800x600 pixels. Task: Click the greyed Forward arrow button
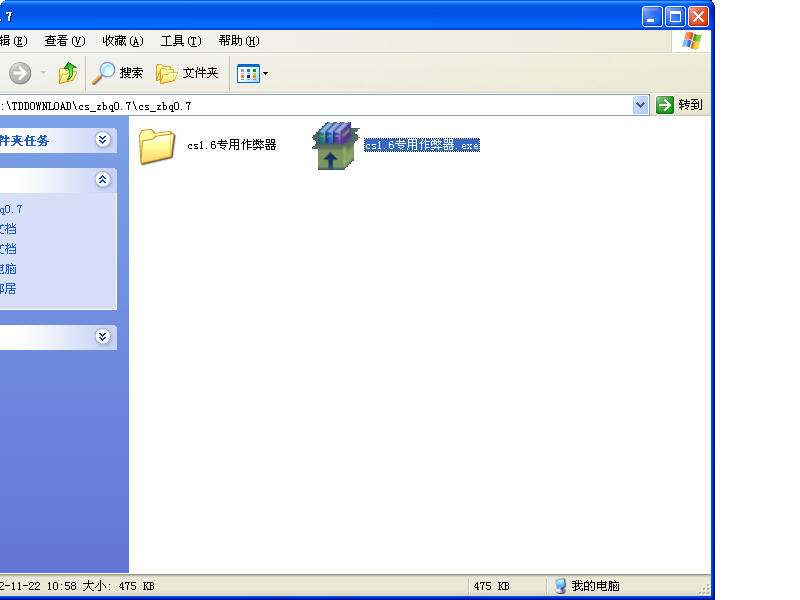(20, 73)
